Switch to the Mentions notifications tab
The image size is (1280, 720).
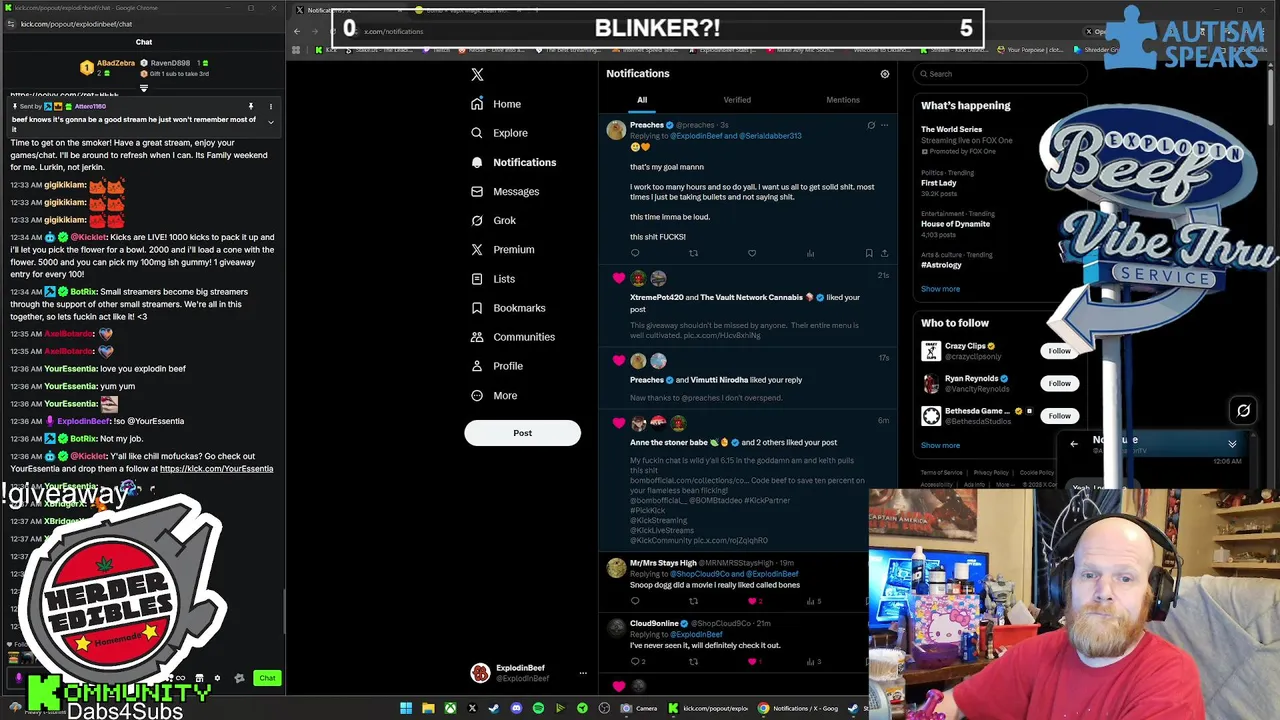[x=843, y=100]
